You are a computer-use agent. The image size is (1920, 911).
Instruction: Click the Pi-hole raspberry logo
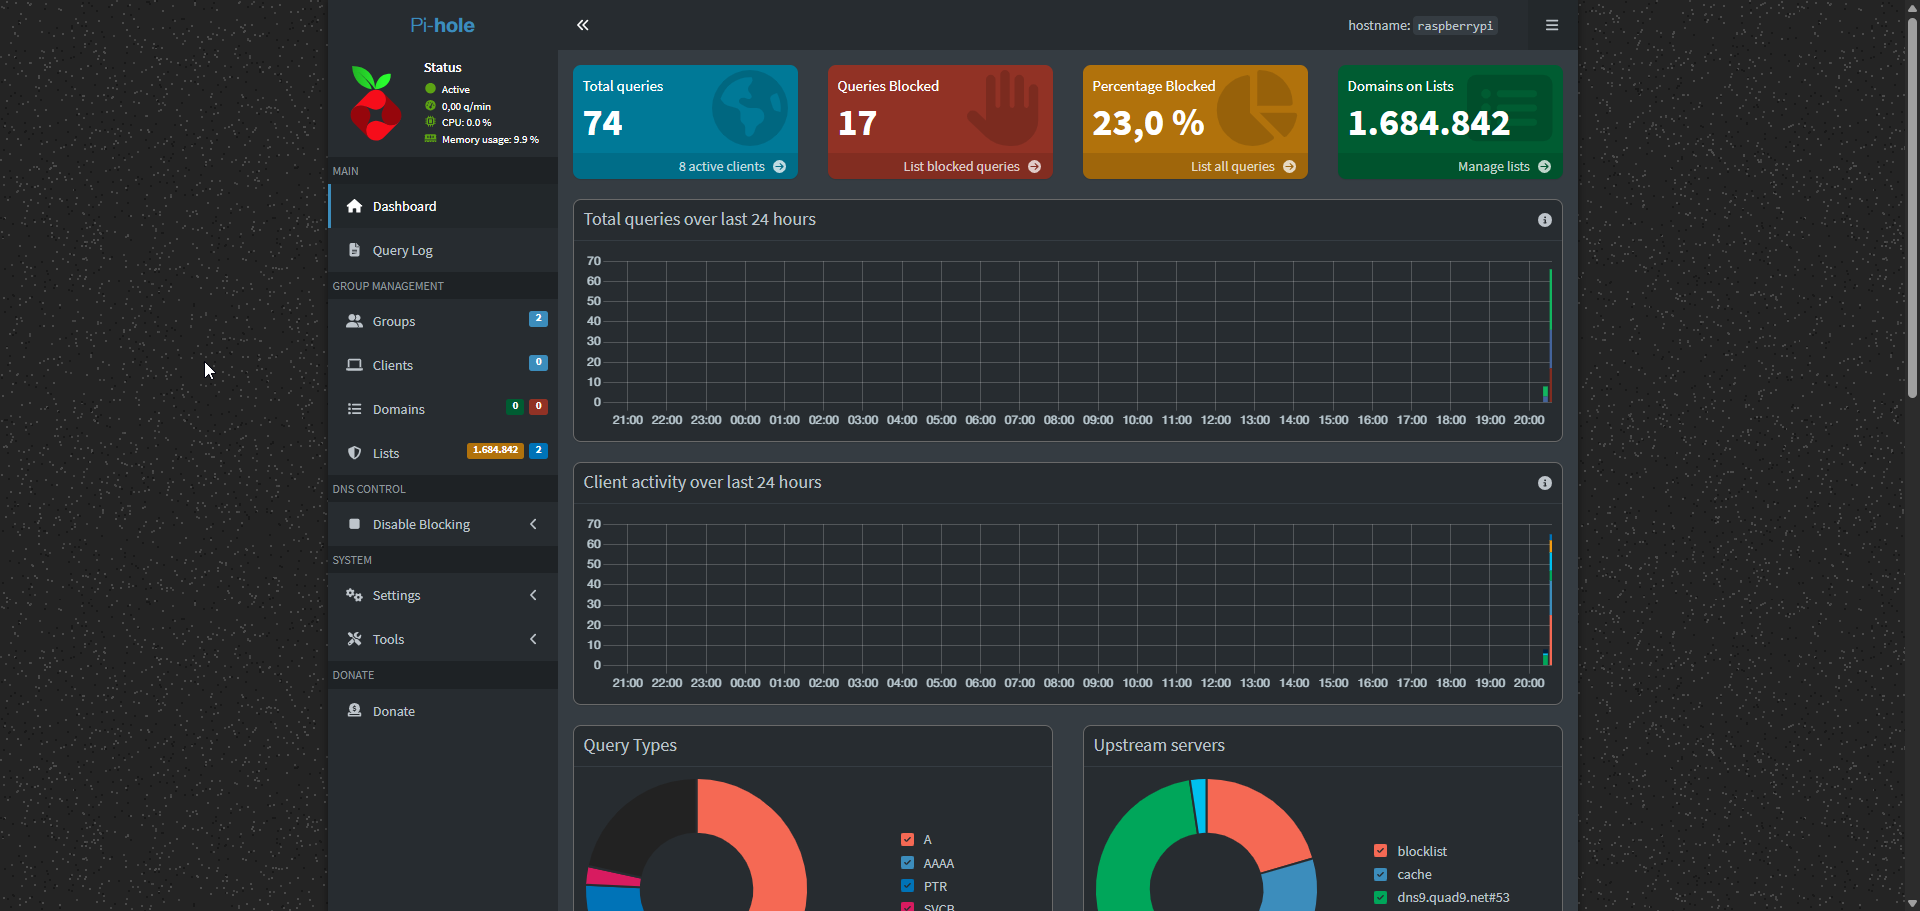click(375, 104)
